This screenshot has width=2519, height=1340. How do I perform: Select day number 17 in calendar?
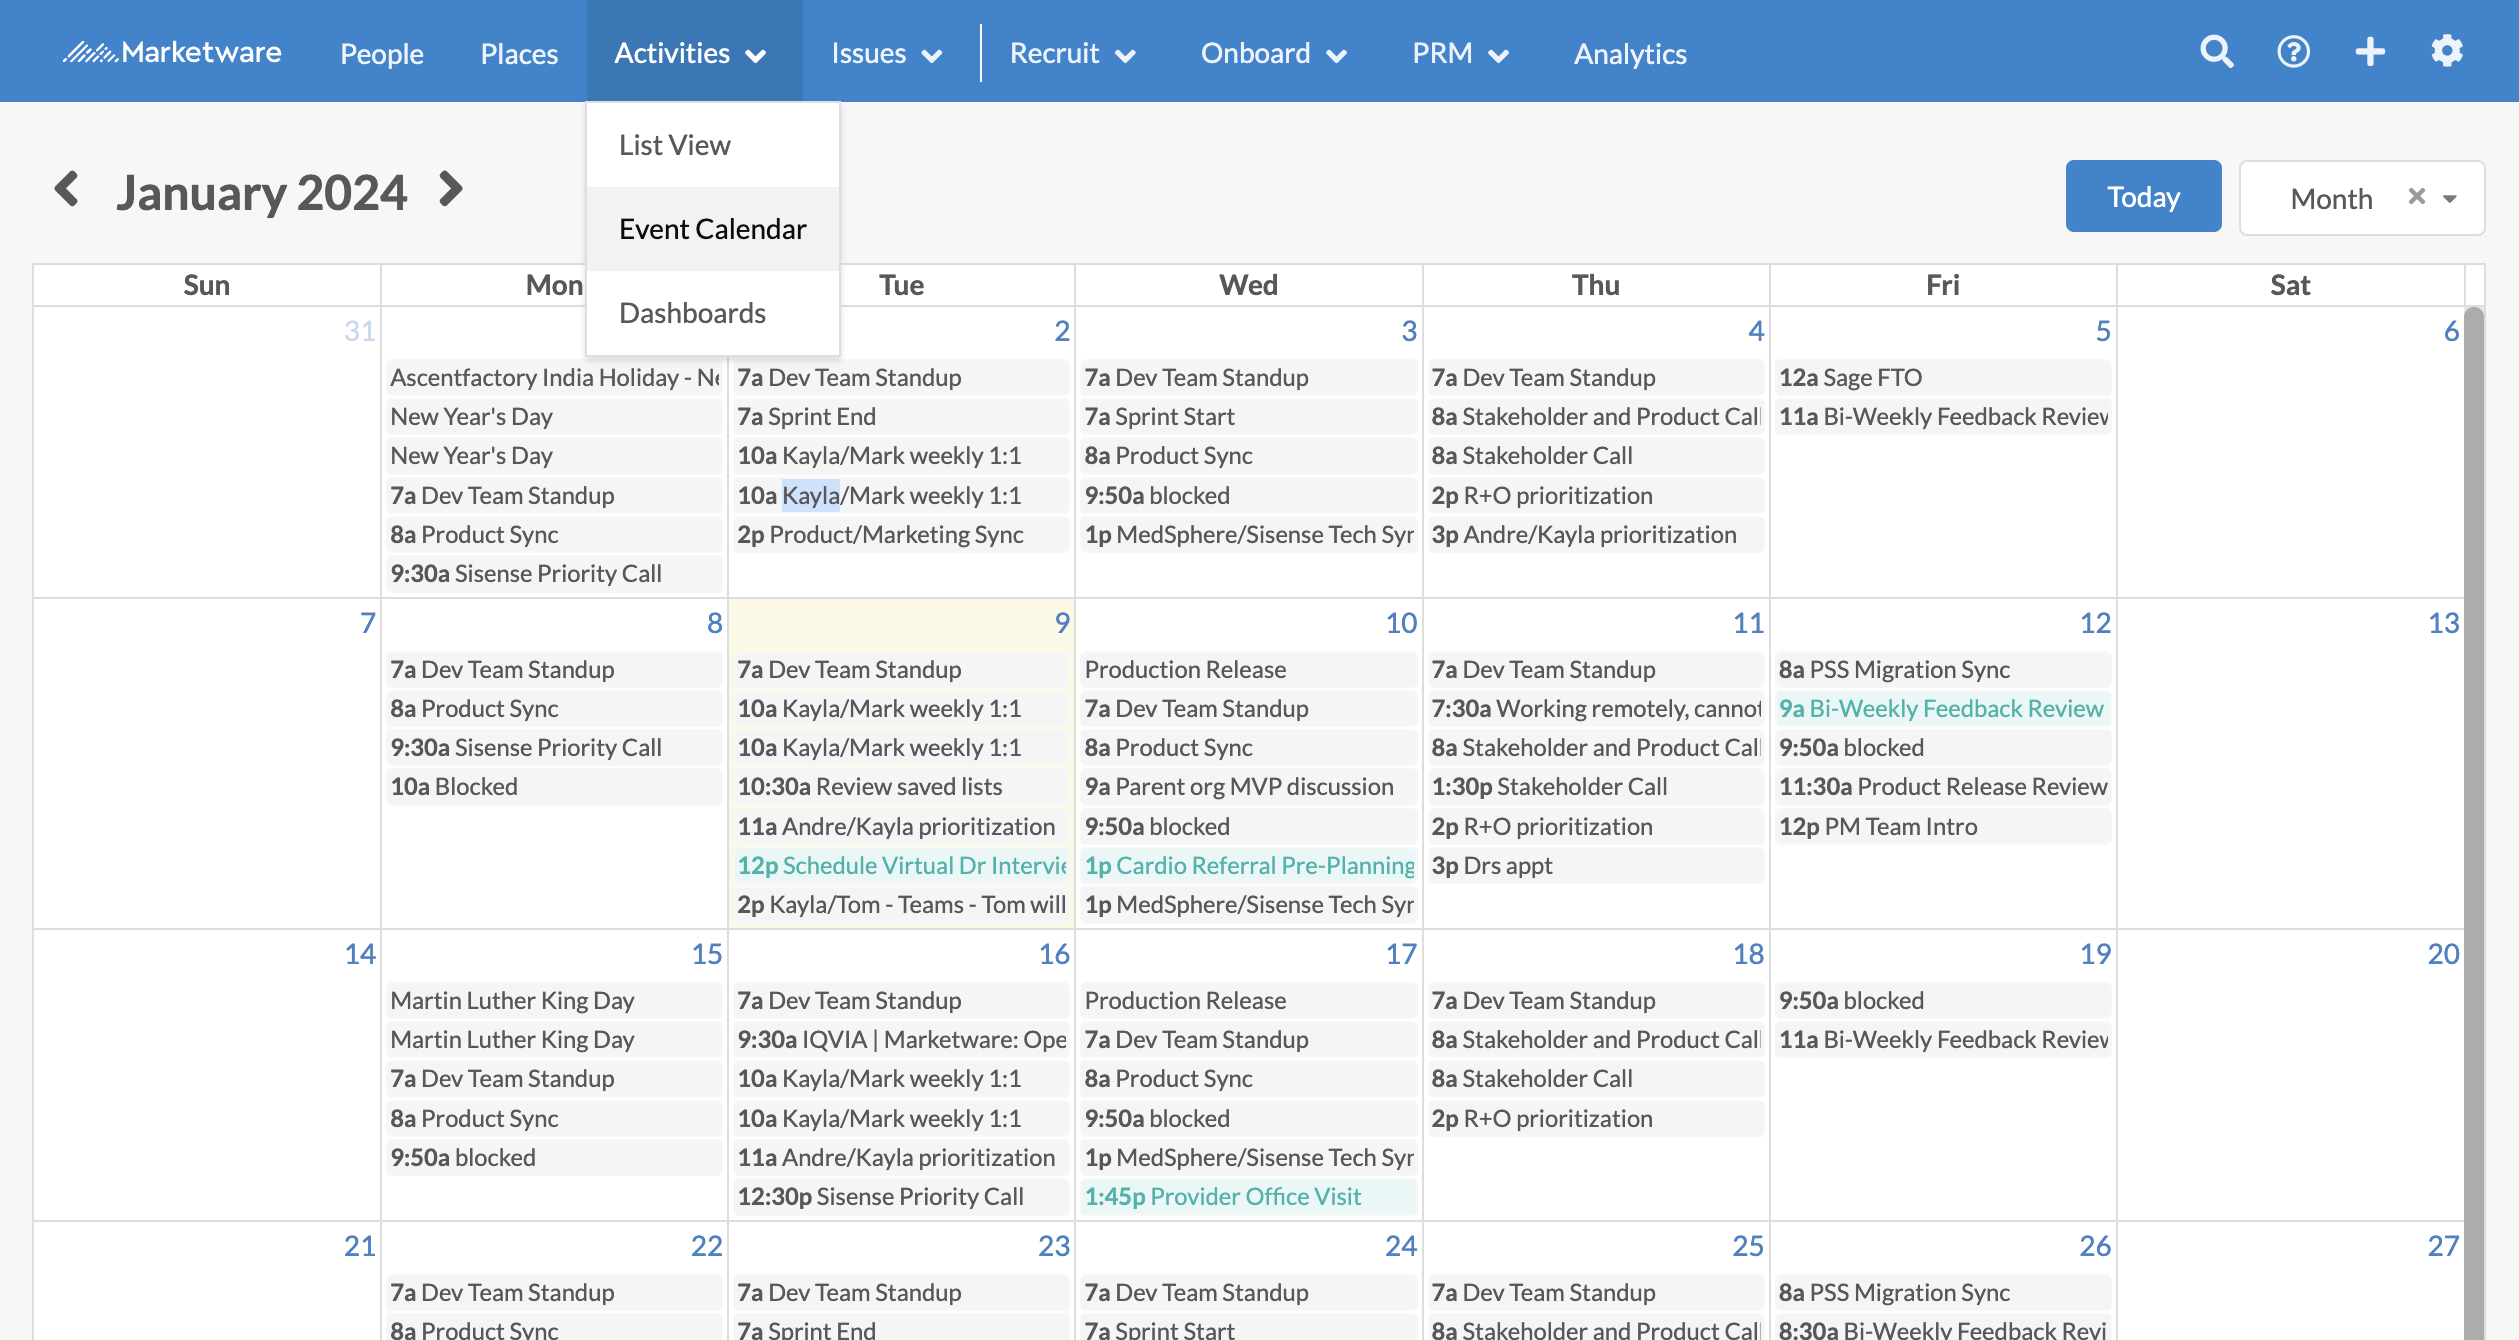tap(1401, 953)
